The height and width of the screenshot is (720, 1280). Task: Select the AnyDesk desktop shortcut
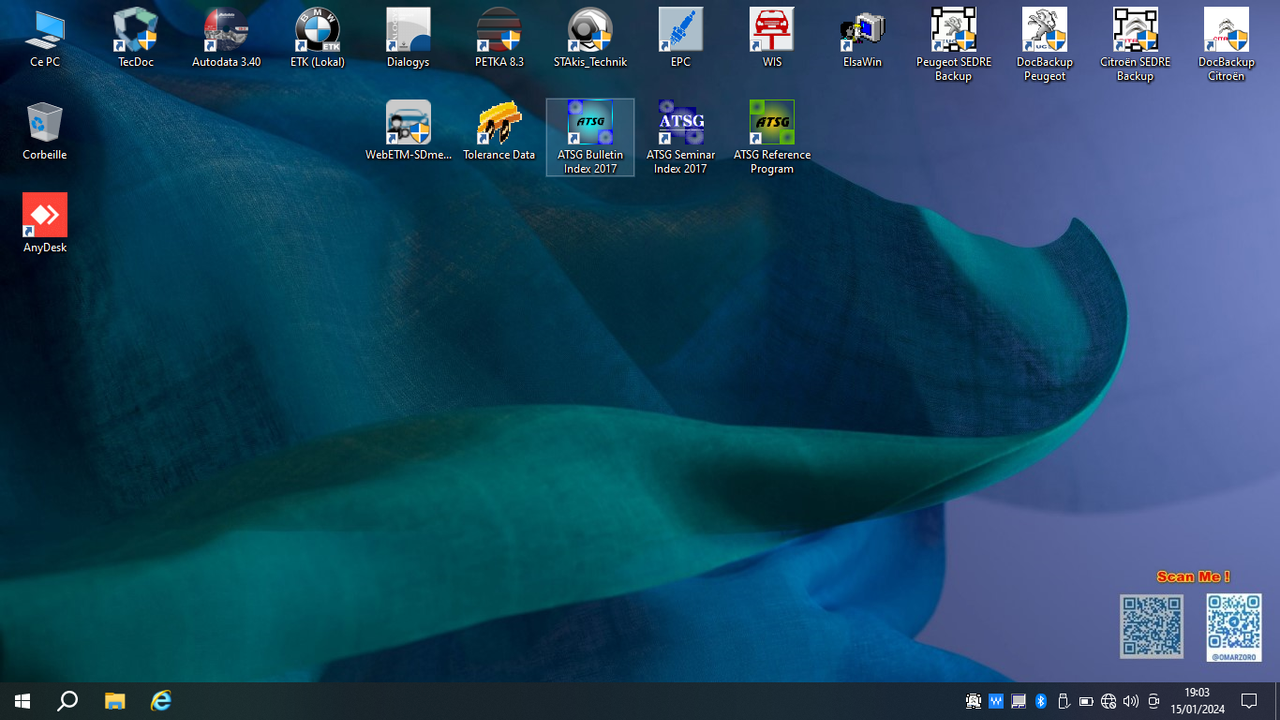coord(45,223)
